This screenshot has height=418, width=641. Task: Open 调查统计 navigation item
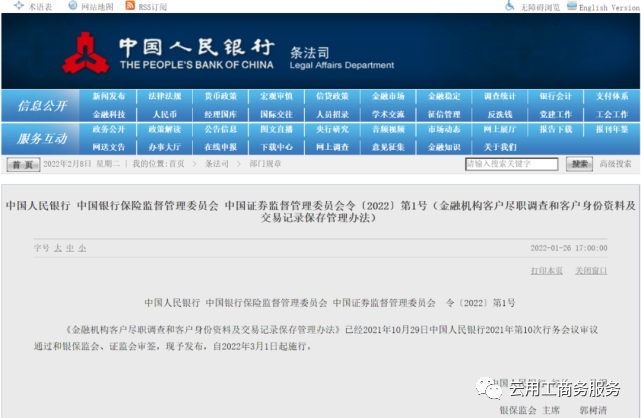[500, 96]
